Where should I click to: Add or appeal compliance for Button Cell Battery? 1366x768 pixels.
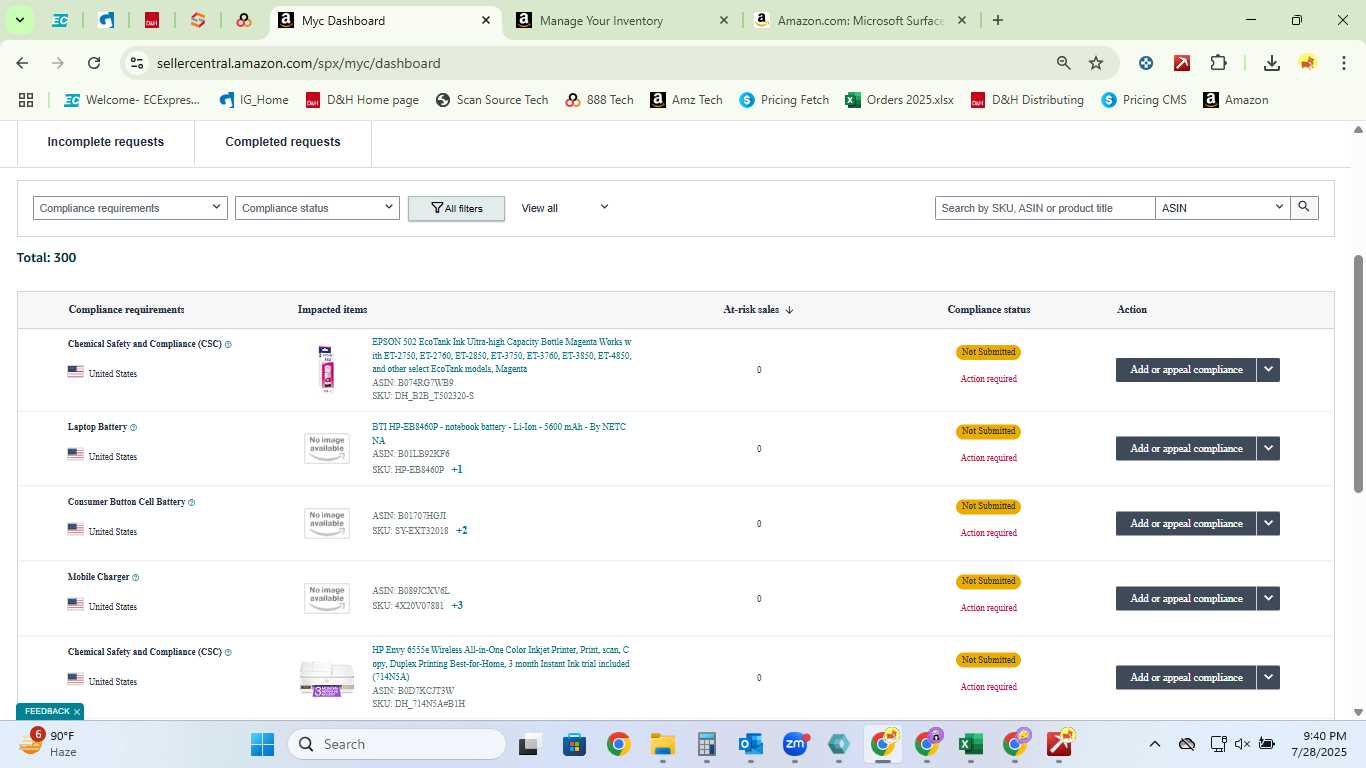1186,524
